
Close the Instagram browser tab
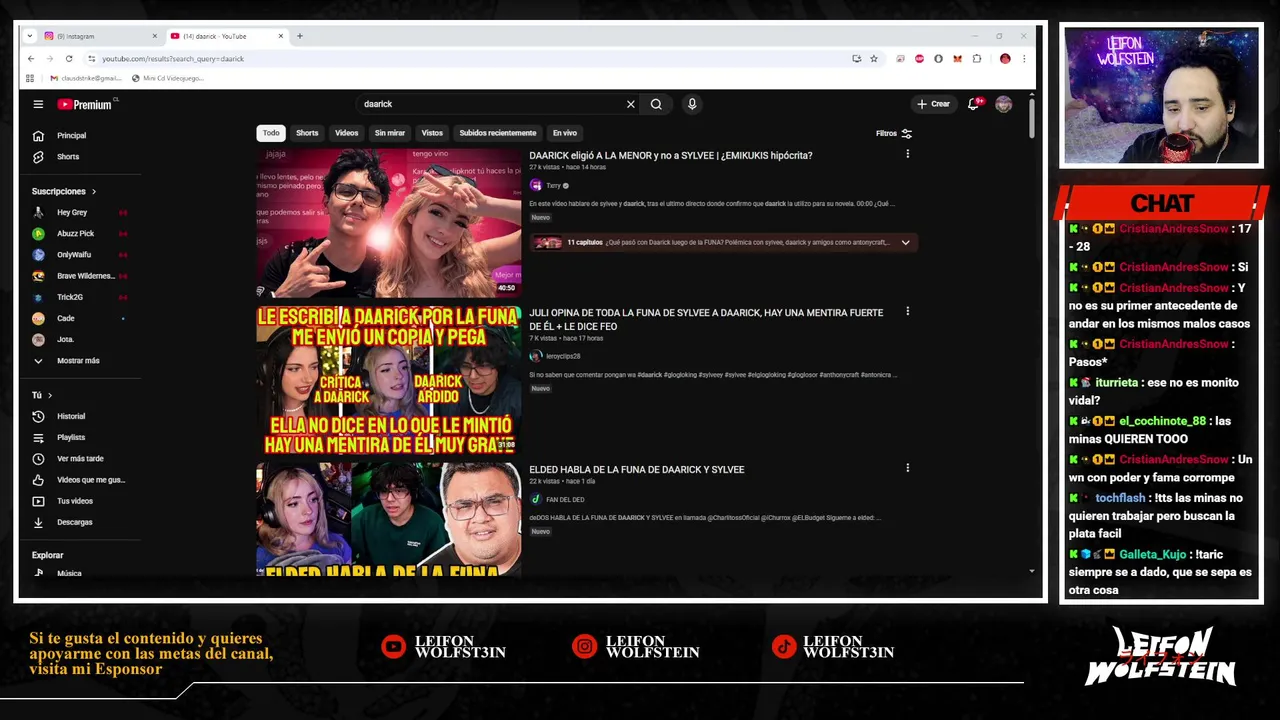pyautogui.click(x=155, y=36)
